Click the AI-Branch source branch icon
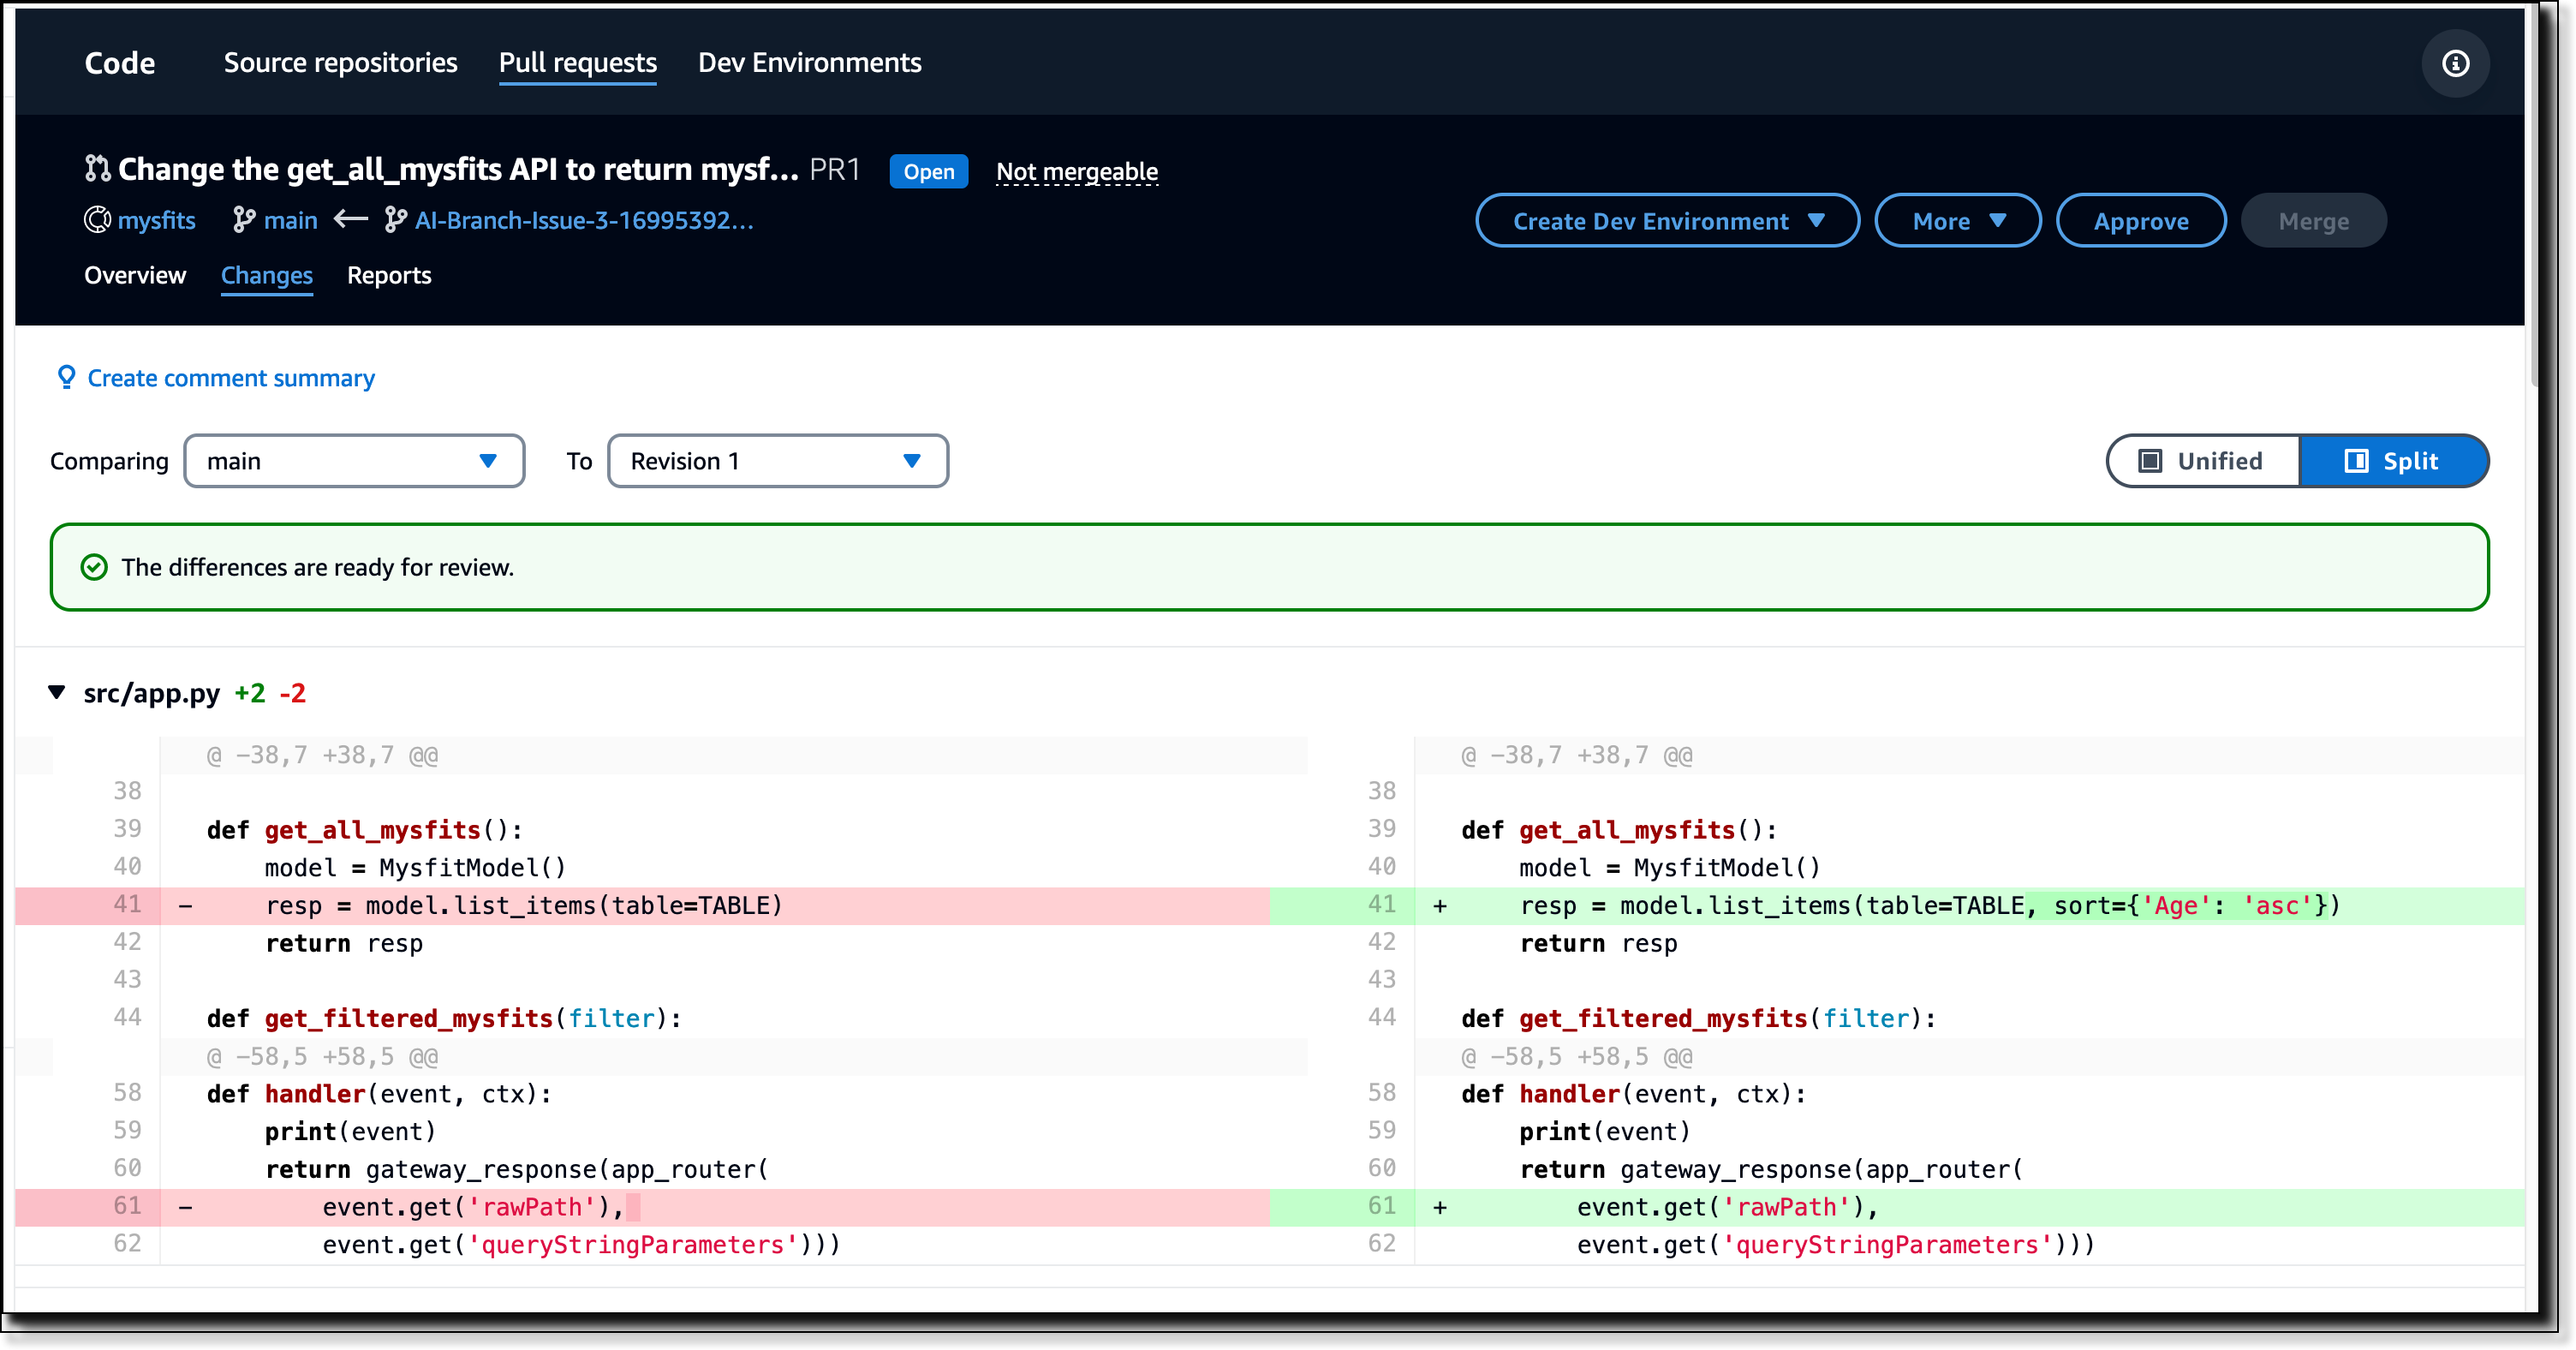The height and width of the screenshot is (1350, 2576). point(396,219)
